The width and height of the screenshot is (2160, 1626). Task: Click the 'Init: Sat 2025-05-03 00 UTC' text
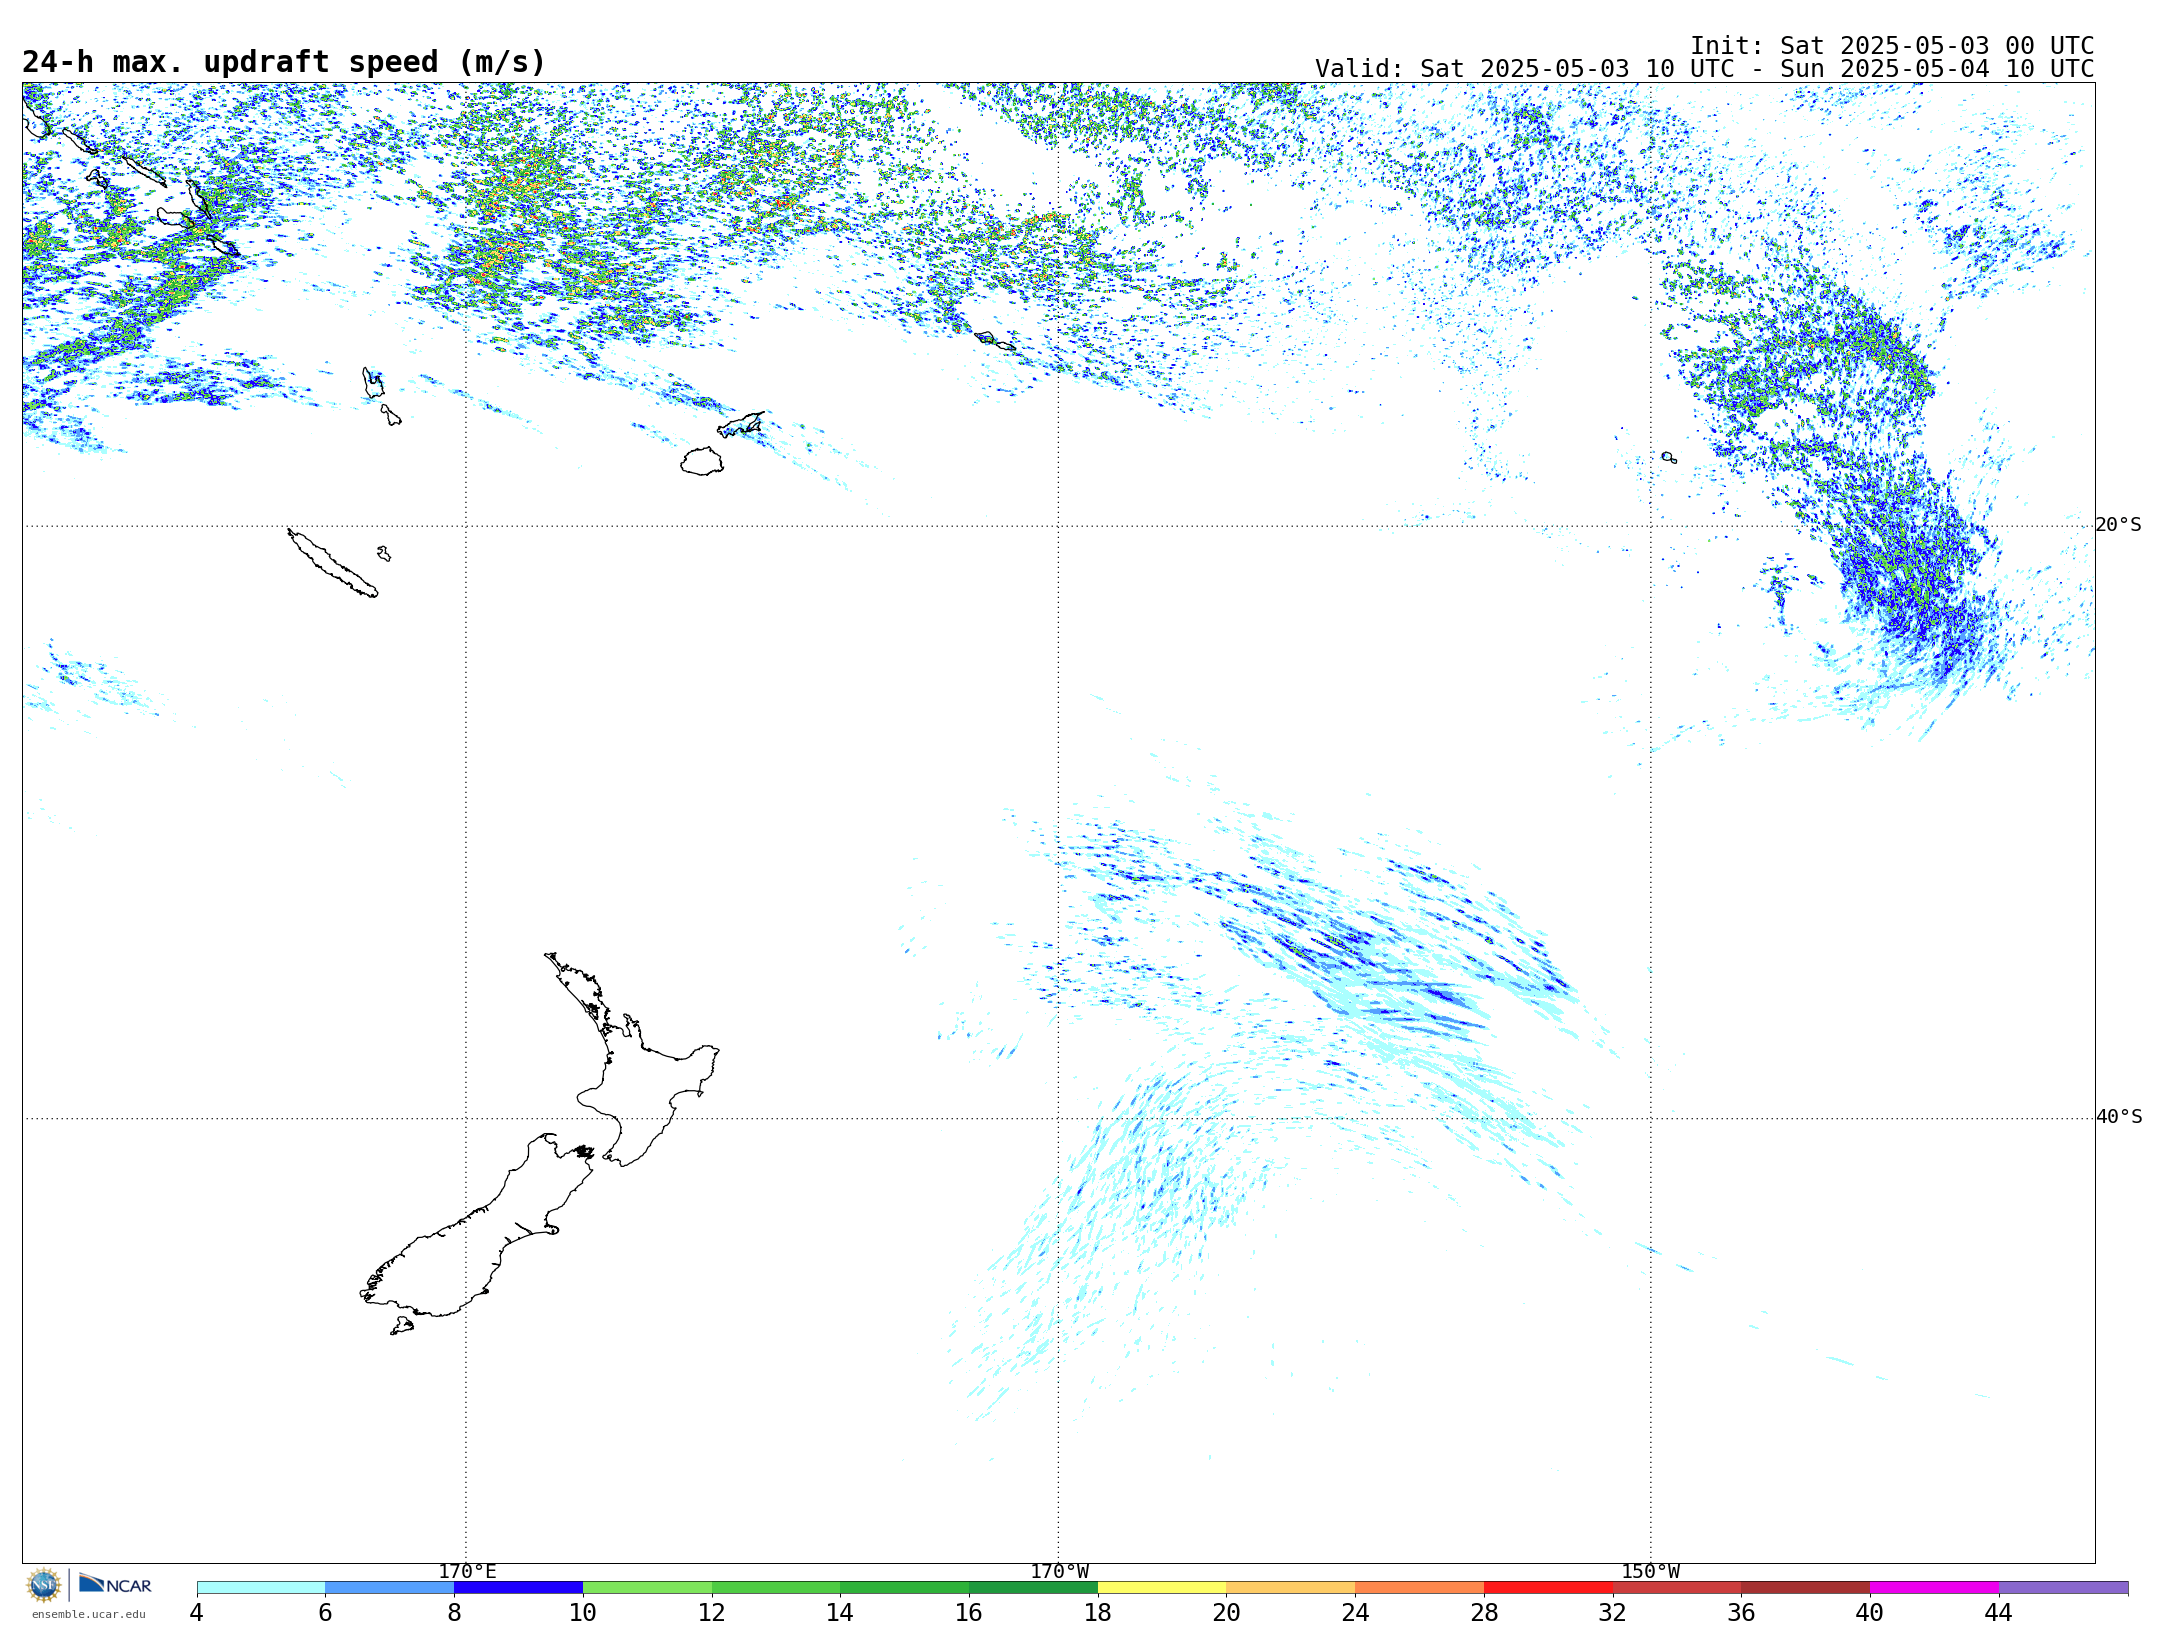[1892, 46]
